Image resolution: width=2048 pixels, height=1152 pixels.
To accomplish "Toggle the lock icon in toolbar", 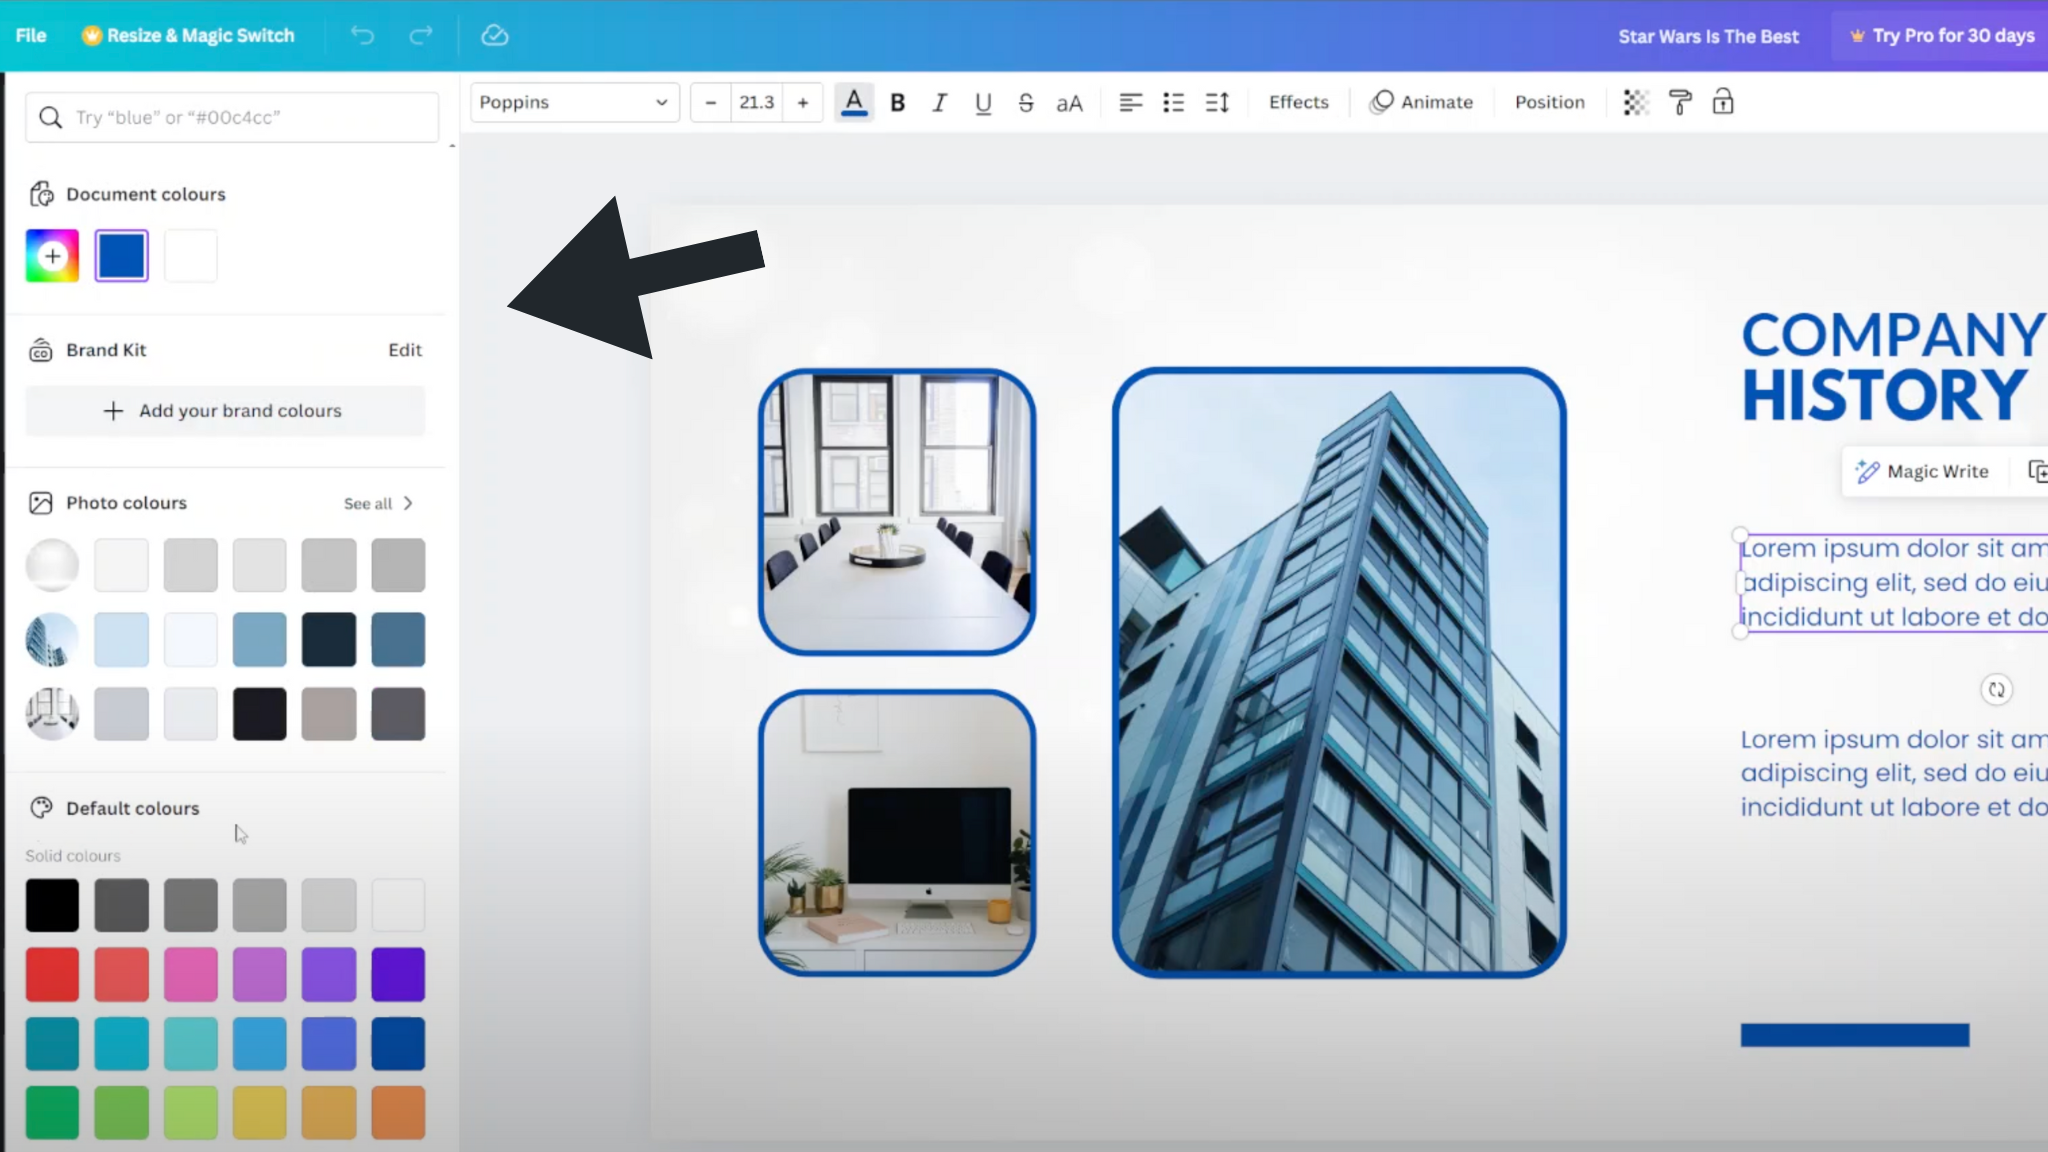I will (x=1723, y=102).
